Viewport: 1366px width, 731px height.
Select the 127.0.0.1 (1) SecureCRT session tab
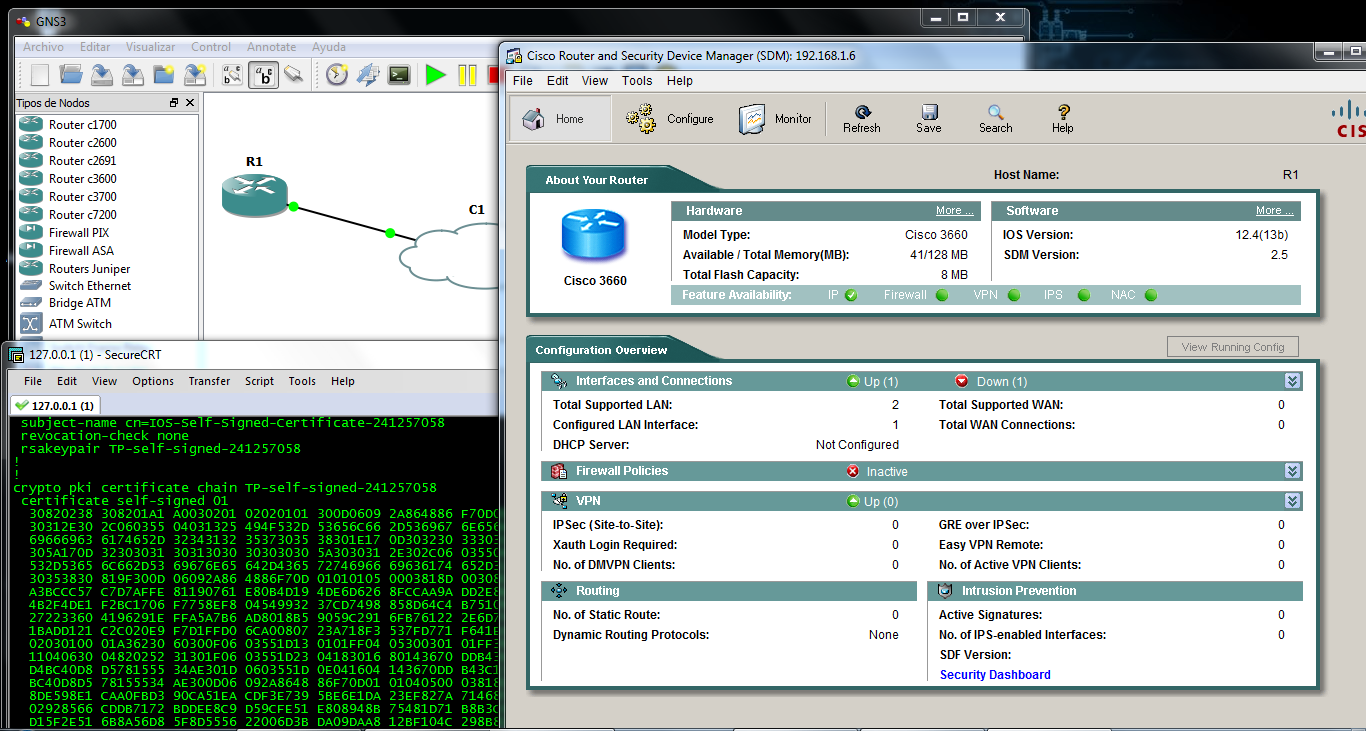(x=55, y=405)
